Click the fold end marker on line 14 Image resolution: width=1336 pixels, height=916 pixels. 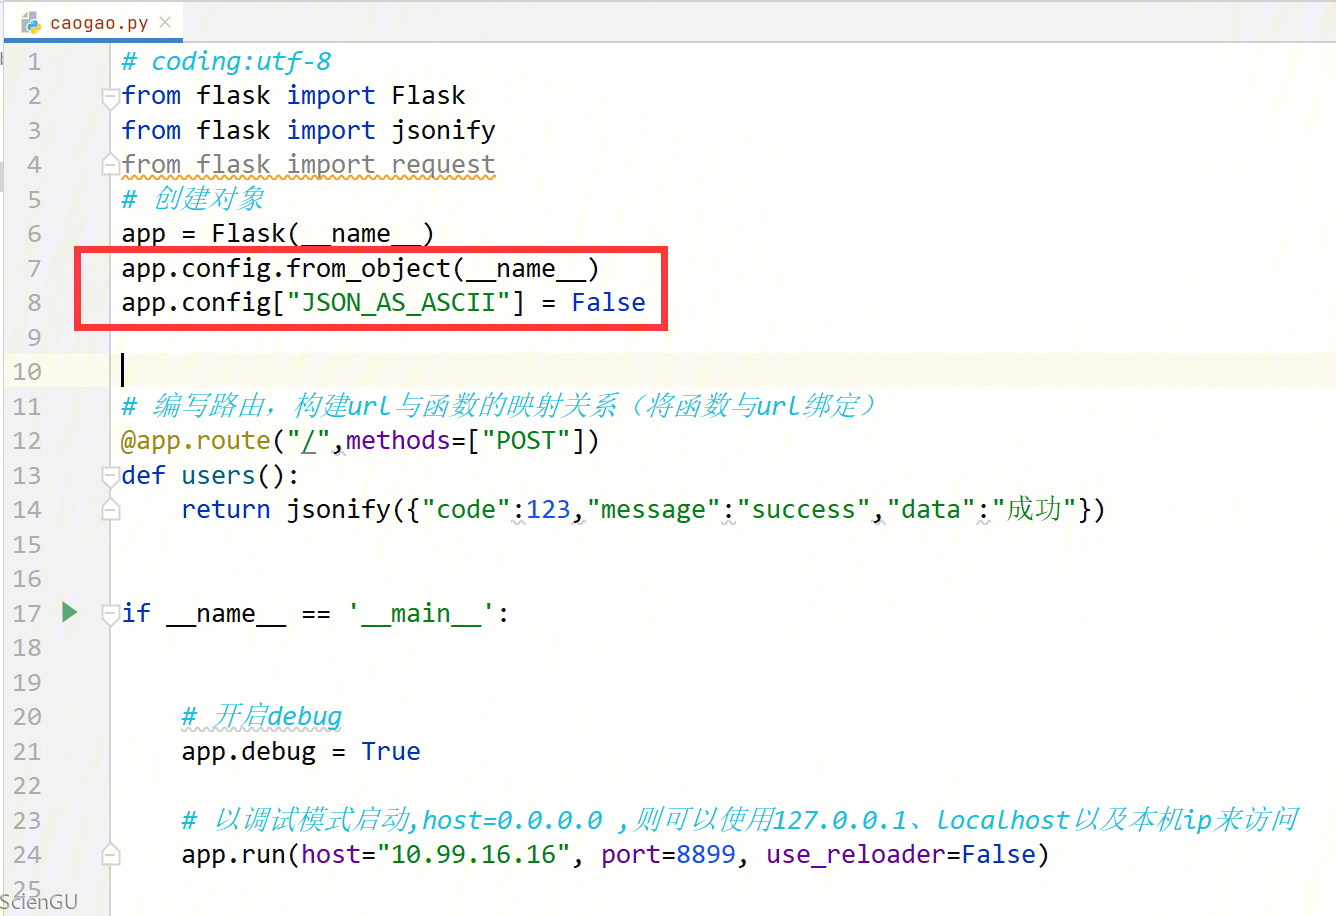111,510
